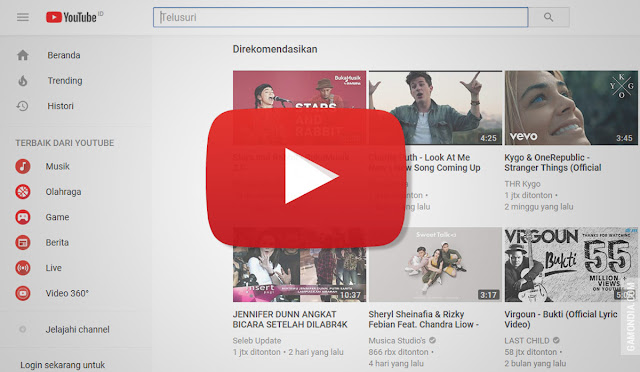Click the Musica Studio's channel name
Image resolution: width=640 pixels, height=372 pixels.
coord(397,341)
